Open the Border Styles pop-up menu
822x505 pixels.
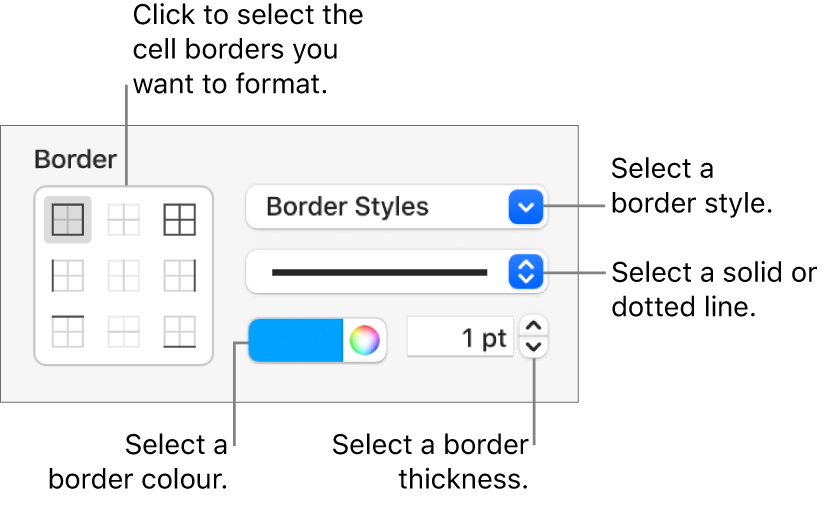[x=396, y=208]
